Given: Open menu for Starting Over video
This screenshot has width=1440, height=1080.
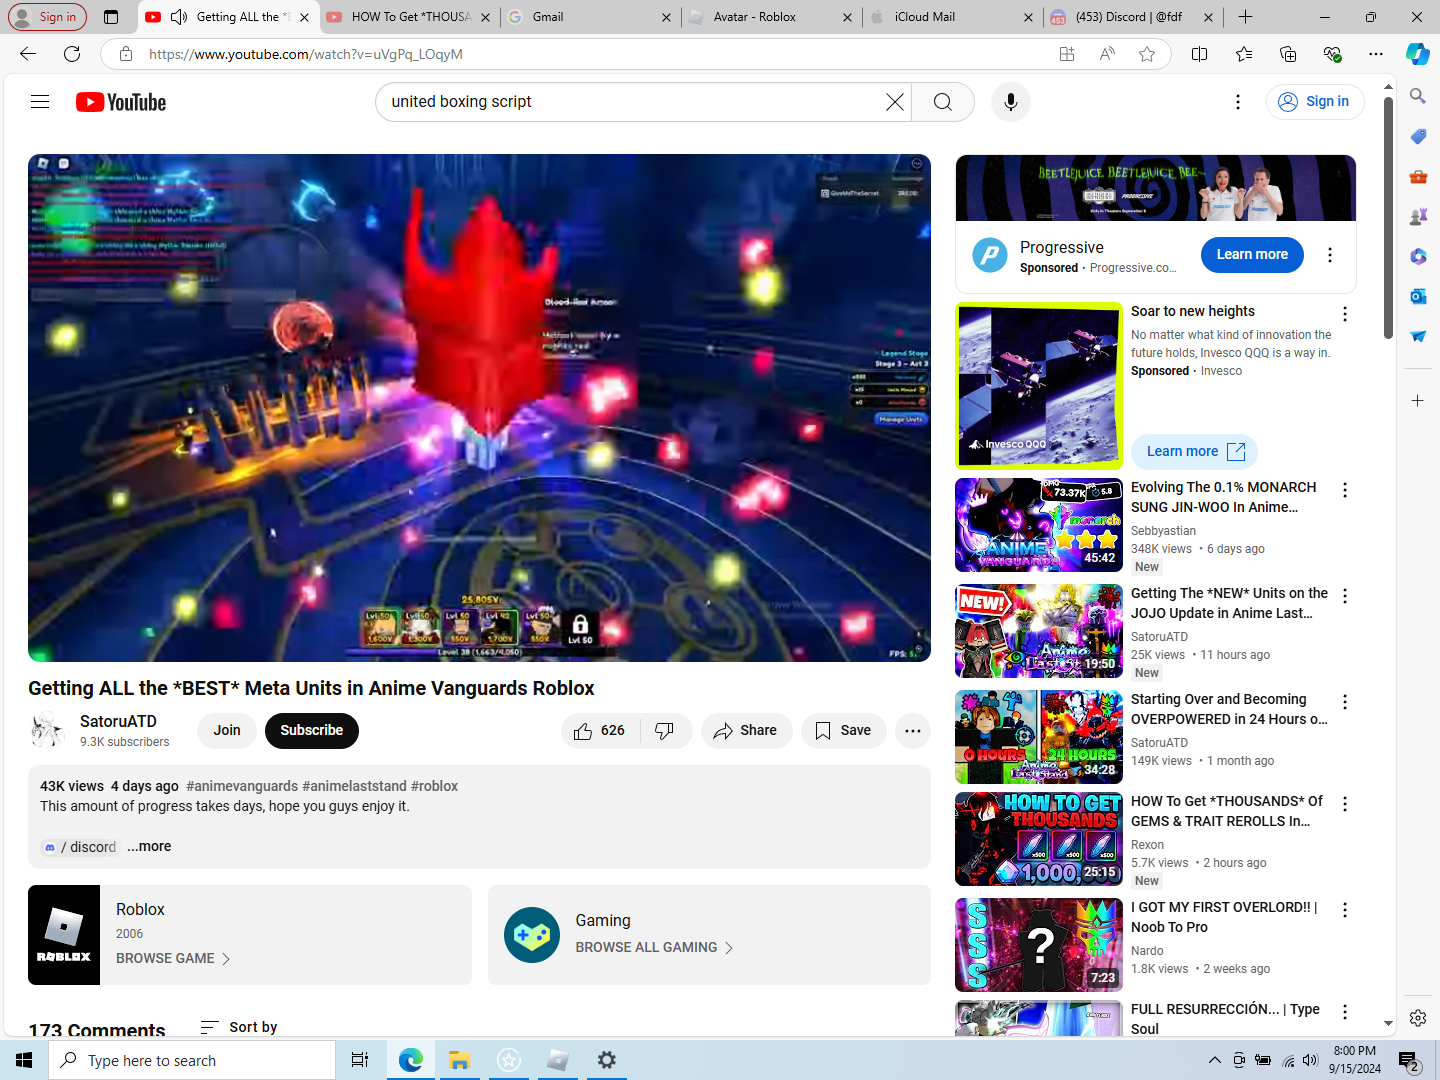Looking at the screenshot, I should click(x=1345, y=702).
